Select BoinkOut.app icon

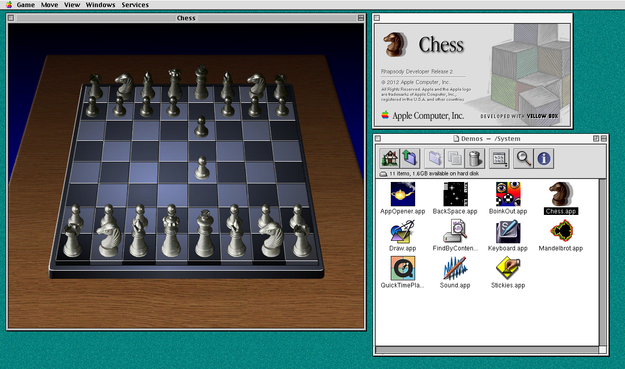508,194
